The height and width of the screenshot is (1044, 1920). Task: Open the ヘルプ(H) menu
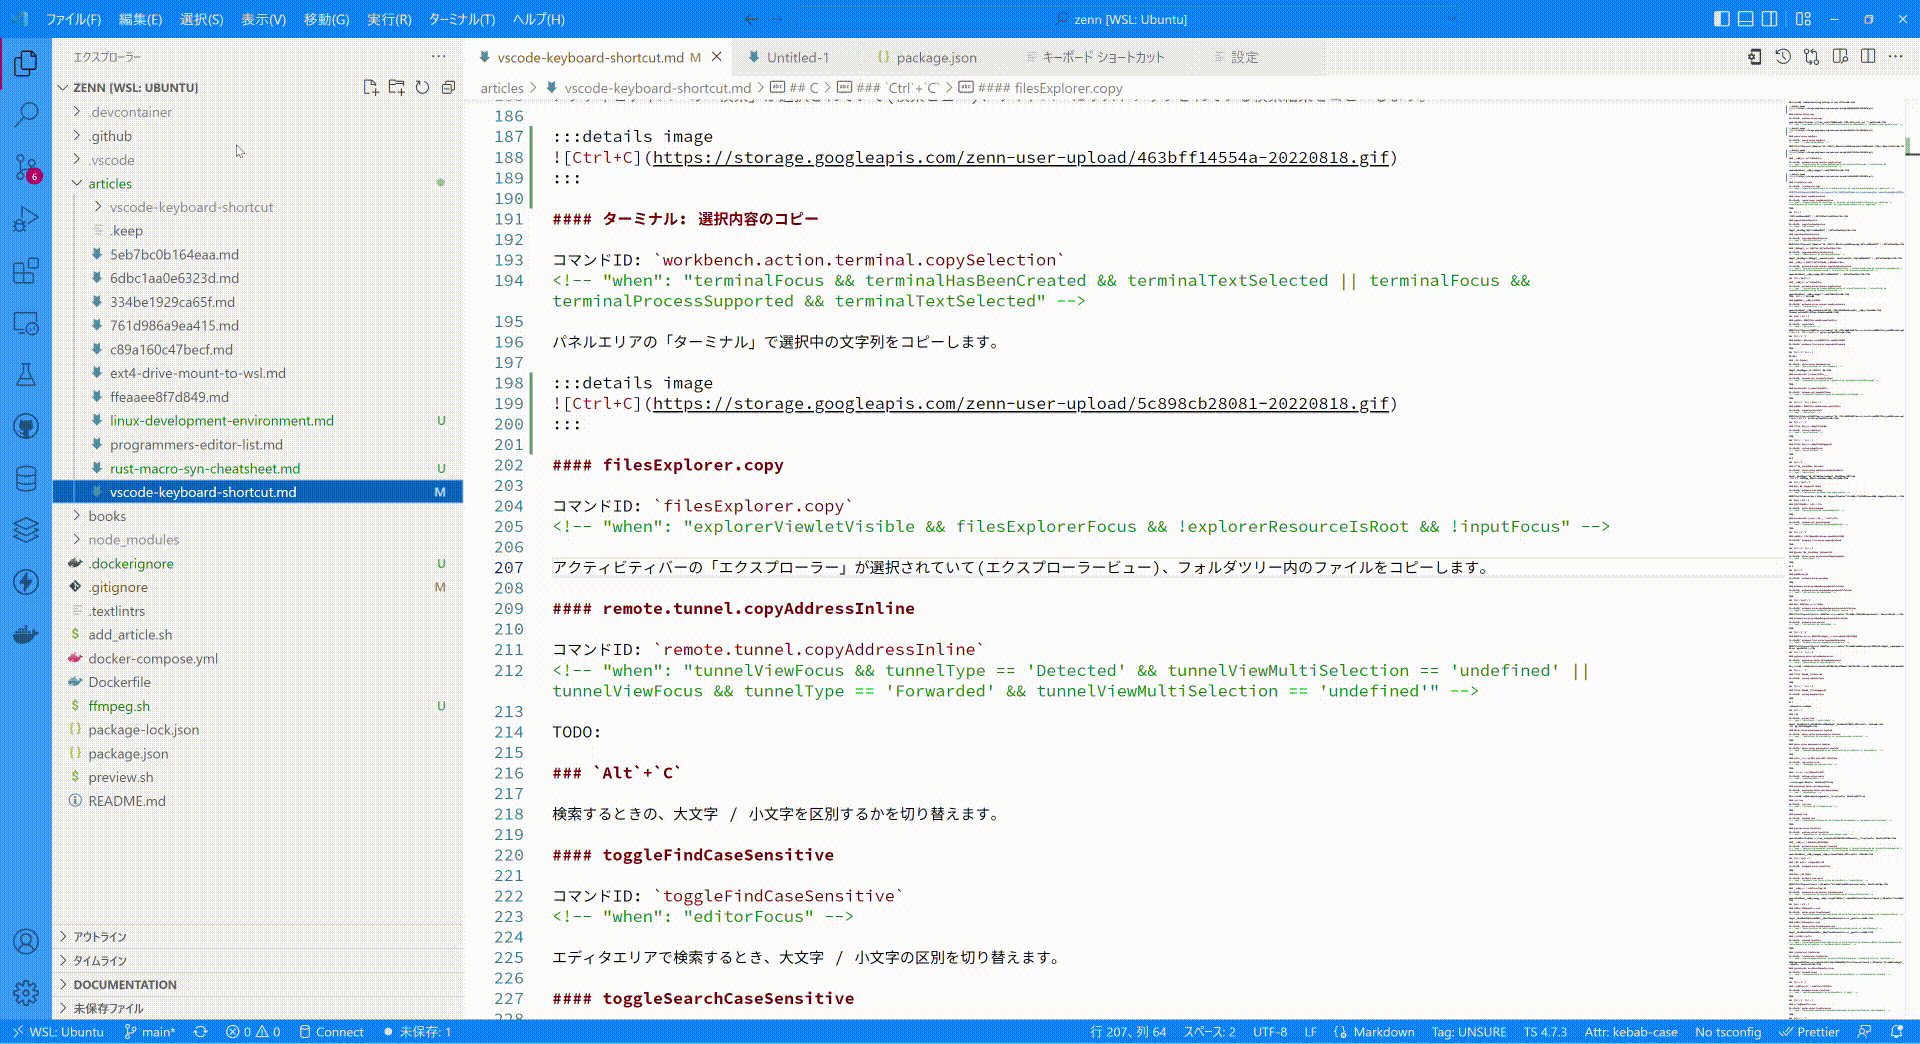(539, 19)
